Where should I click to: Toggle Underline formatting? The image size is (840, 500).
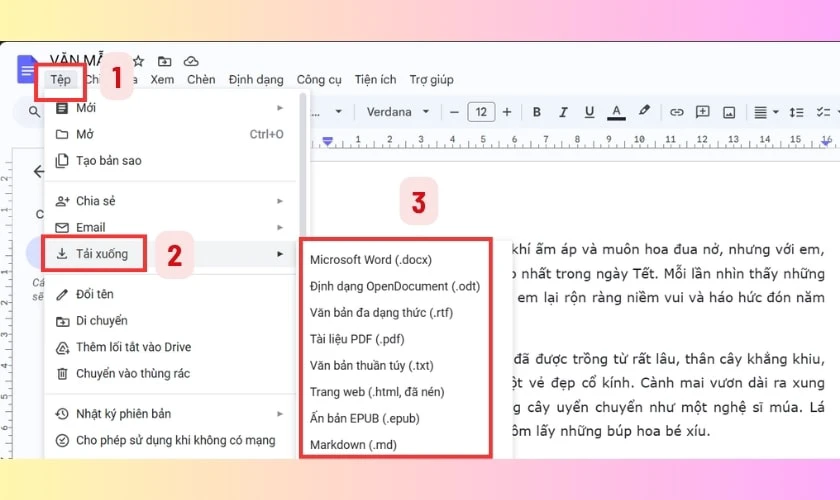[x=589, y=112]
